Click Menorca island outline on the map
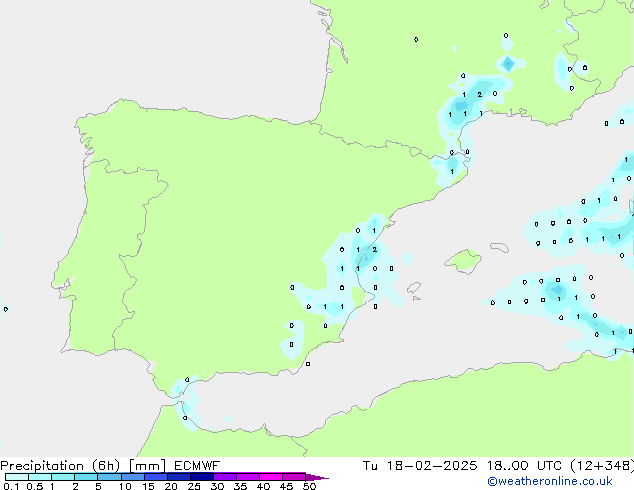Image resolution: width=634 pixels, height=490 pixels. [x=499, y=247]
